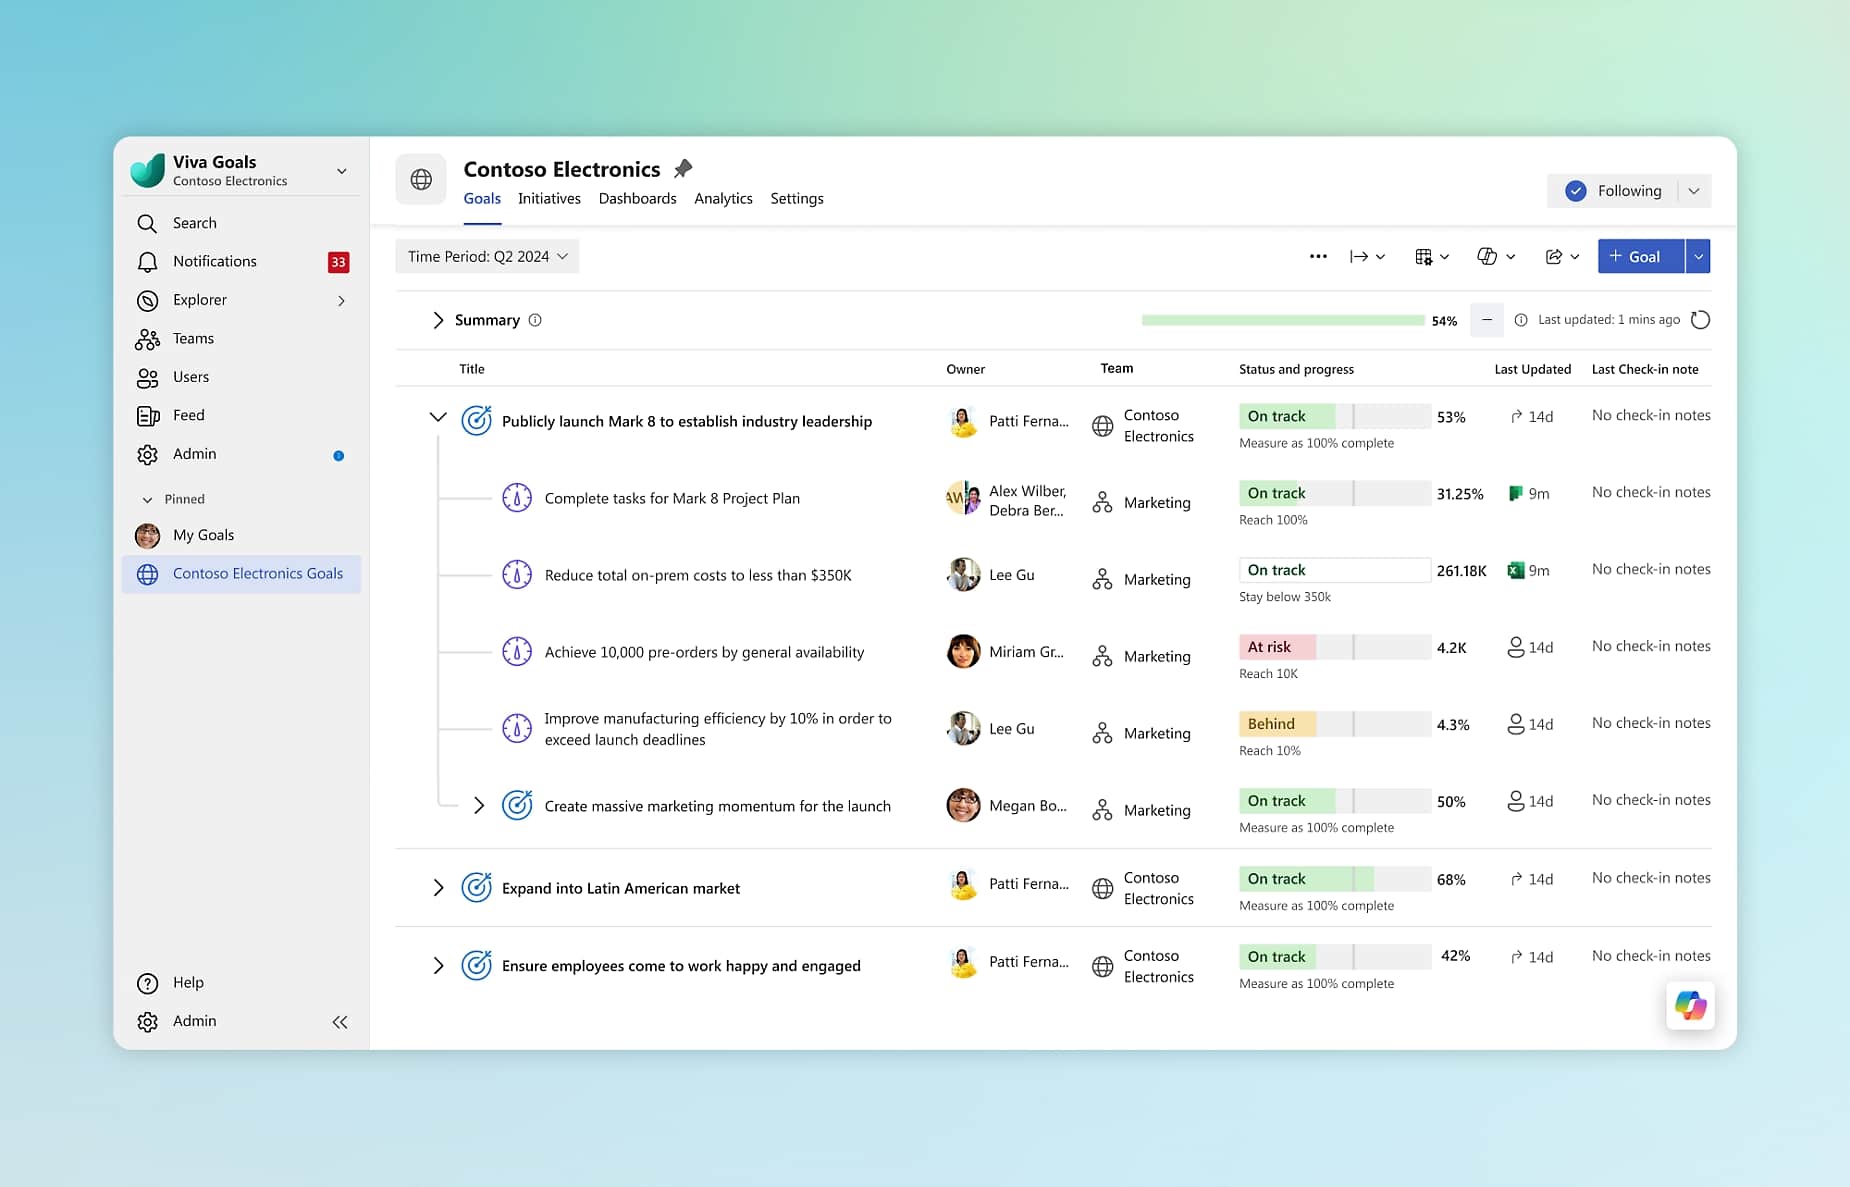Expand the Expand into Latin American market goal
1850x1187 pixels.
438,888
